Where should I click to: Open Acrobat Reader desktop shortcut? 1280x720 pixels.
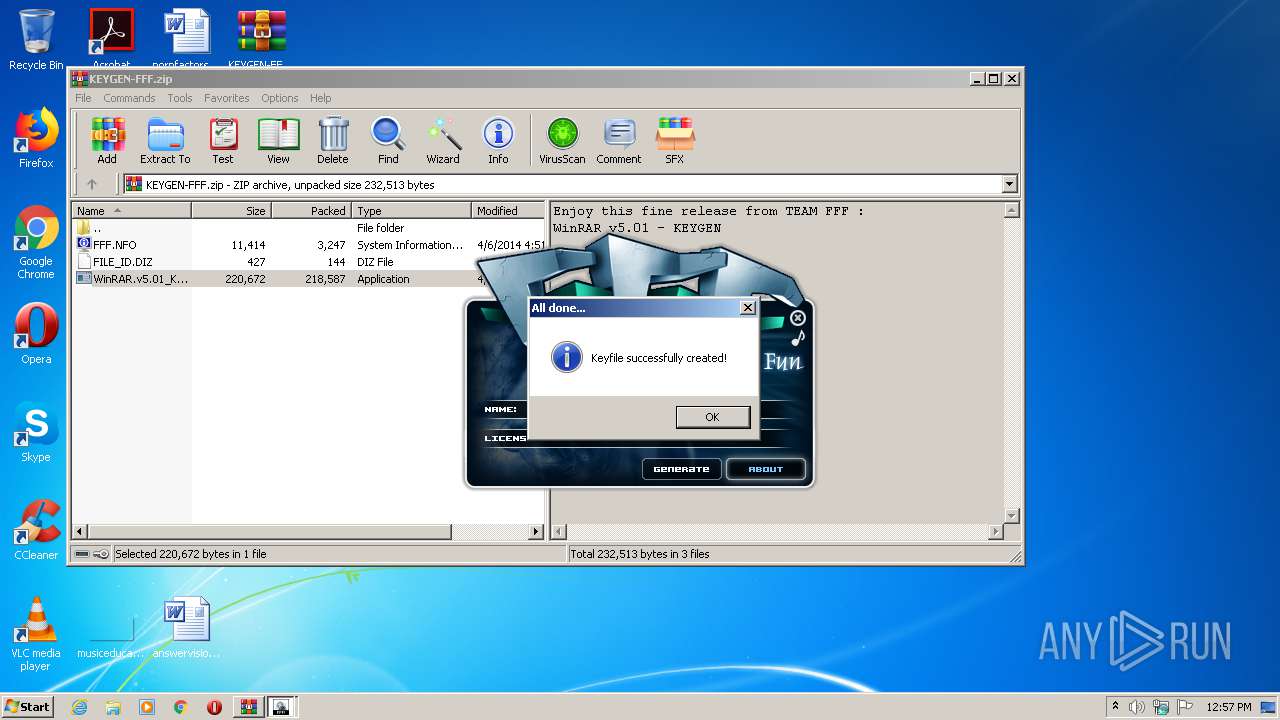111,38
